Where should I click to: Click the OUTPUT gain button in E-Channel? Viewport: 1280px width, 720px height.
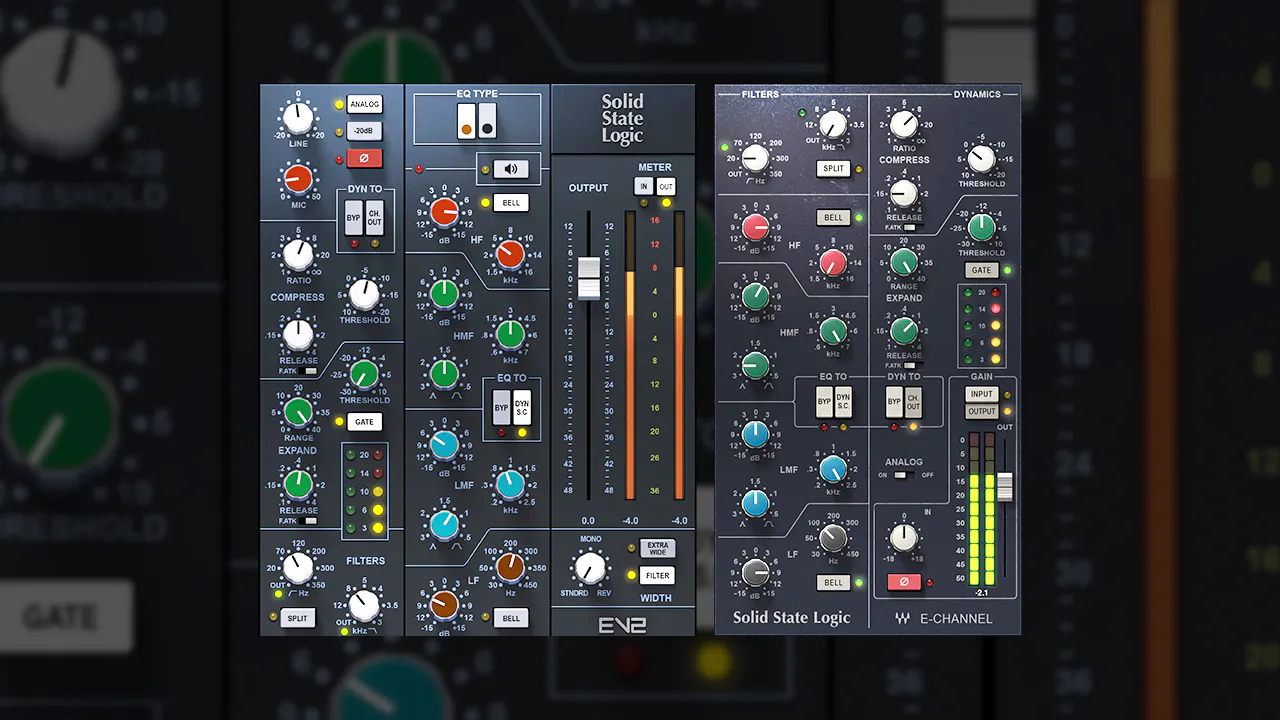[x=982, y=411]
